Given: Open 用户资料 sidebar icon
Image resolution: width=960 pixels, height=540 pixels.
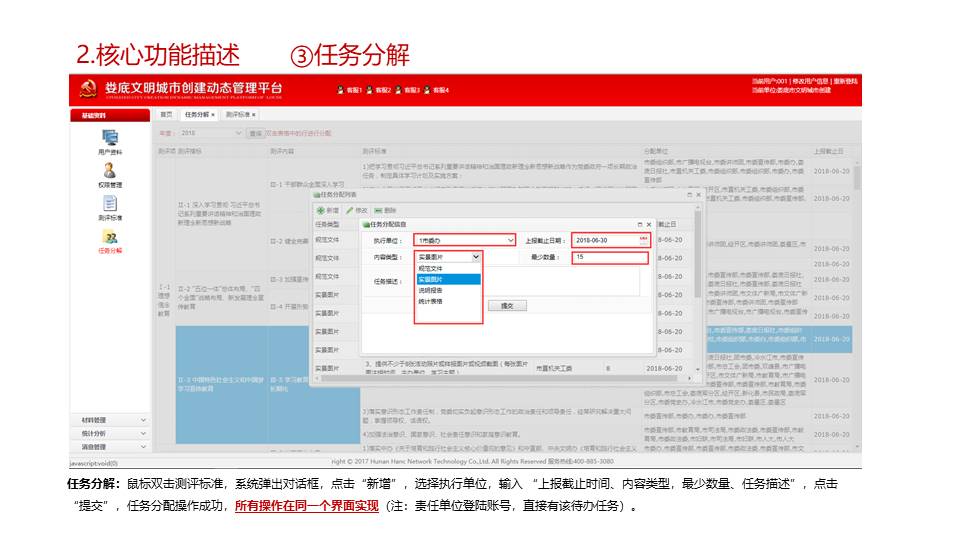Looking at the screenshot, I should 110,138.
